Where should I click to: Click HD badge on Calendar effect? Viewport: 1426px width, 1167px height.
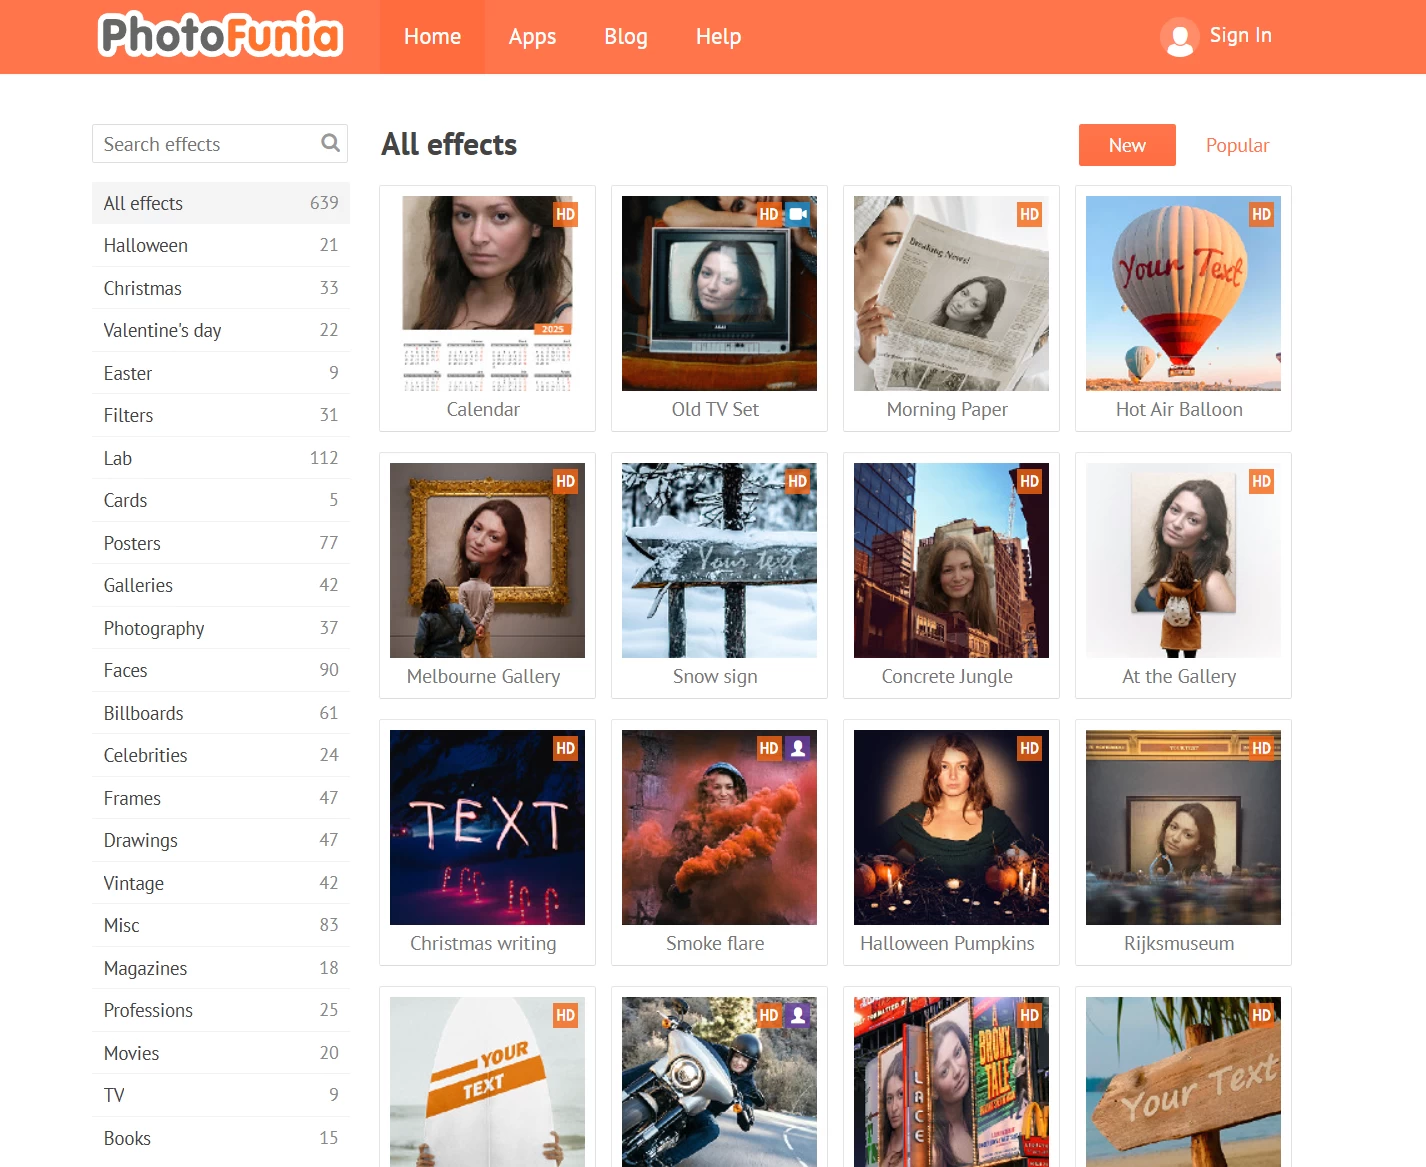[565, 214]
